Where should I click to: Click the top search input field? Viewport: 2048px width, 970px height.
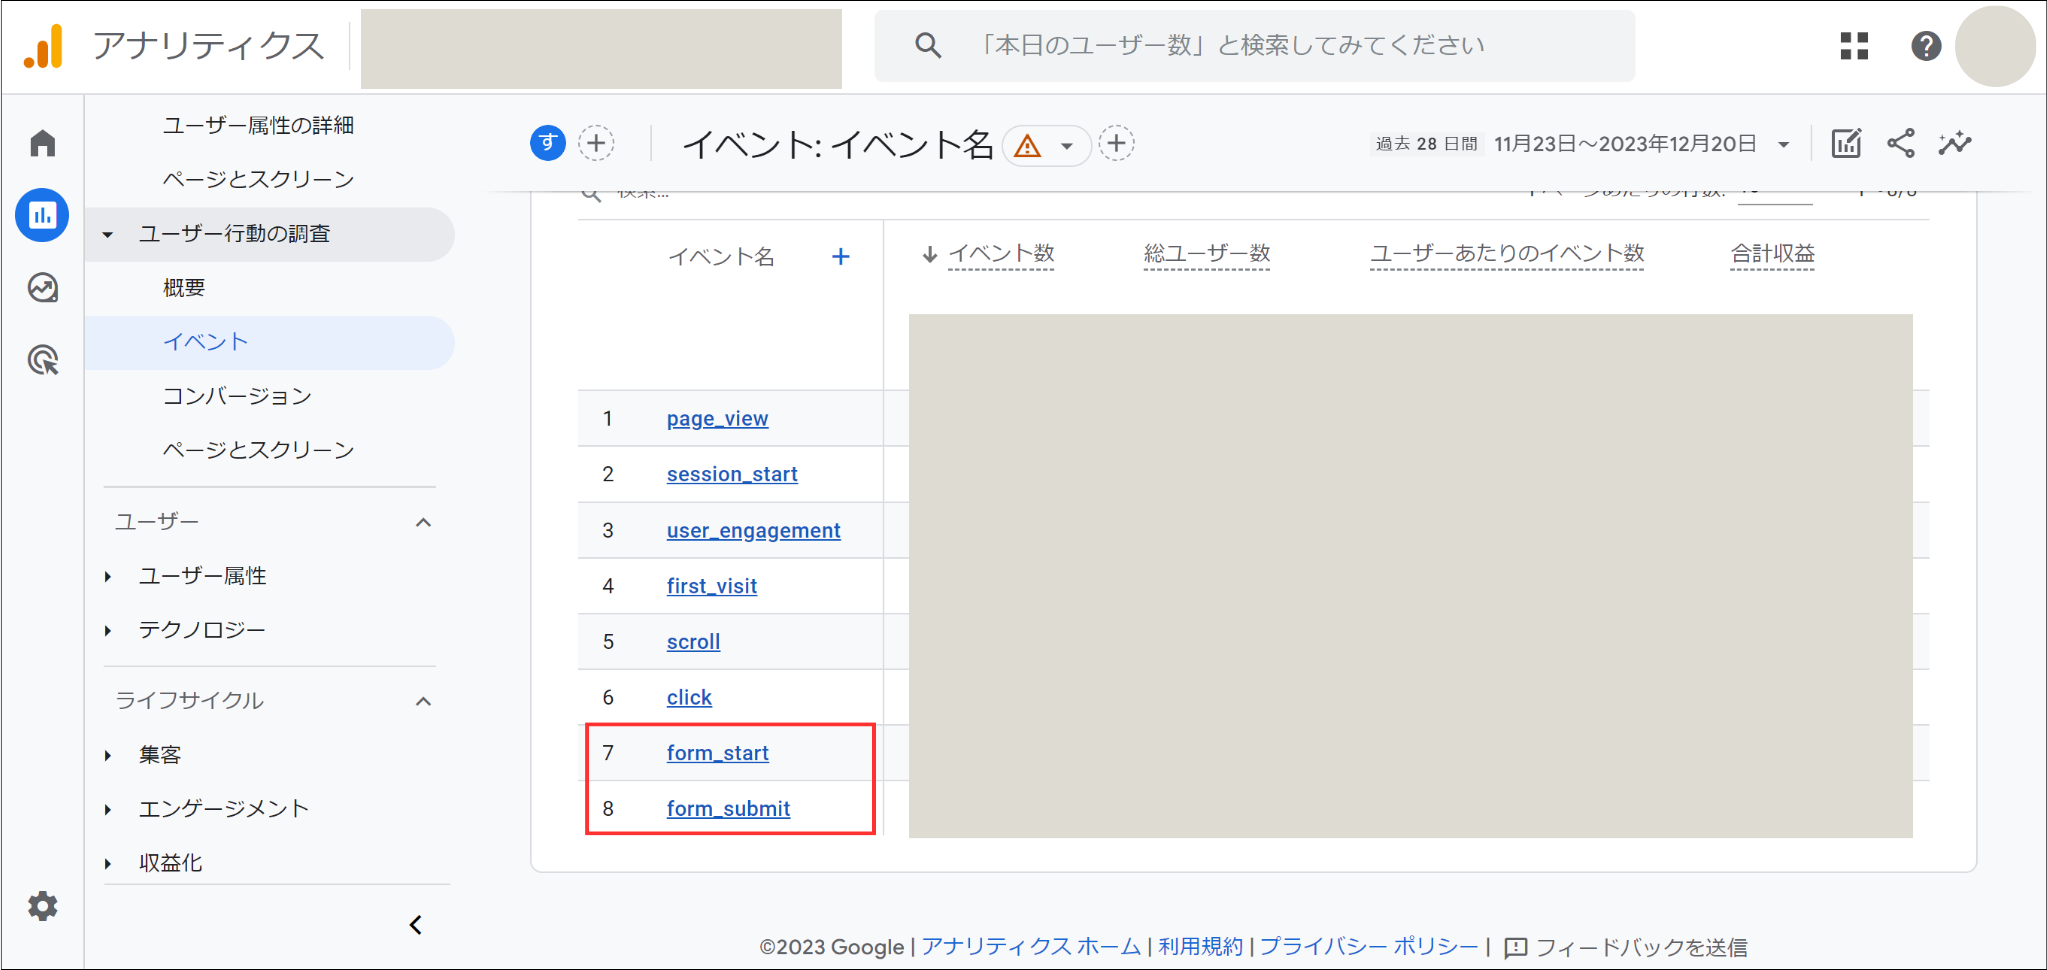[1255, 45]
